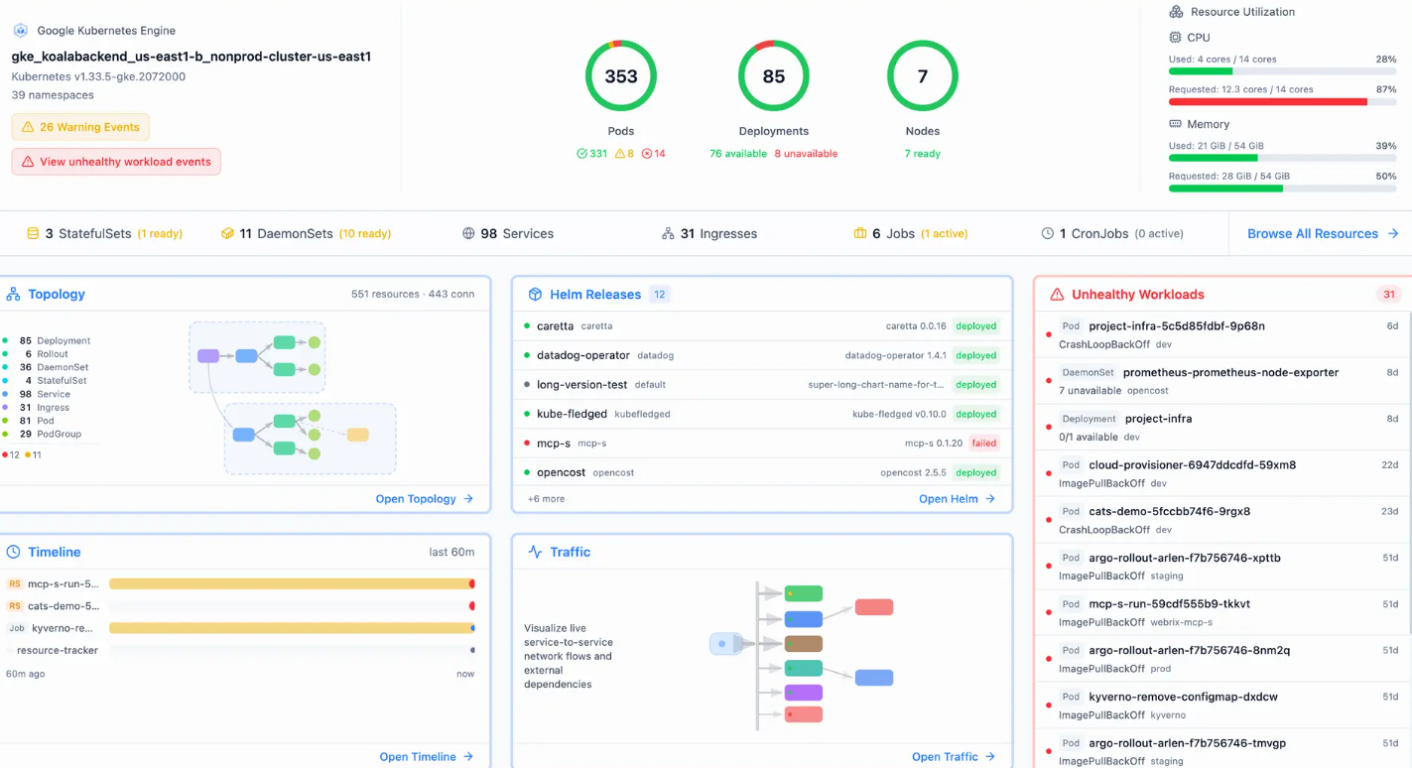The height and width of the screenshot is (768, 1412).
Task: Select the caretta Helm release row
Action: (x=762, y=326)
